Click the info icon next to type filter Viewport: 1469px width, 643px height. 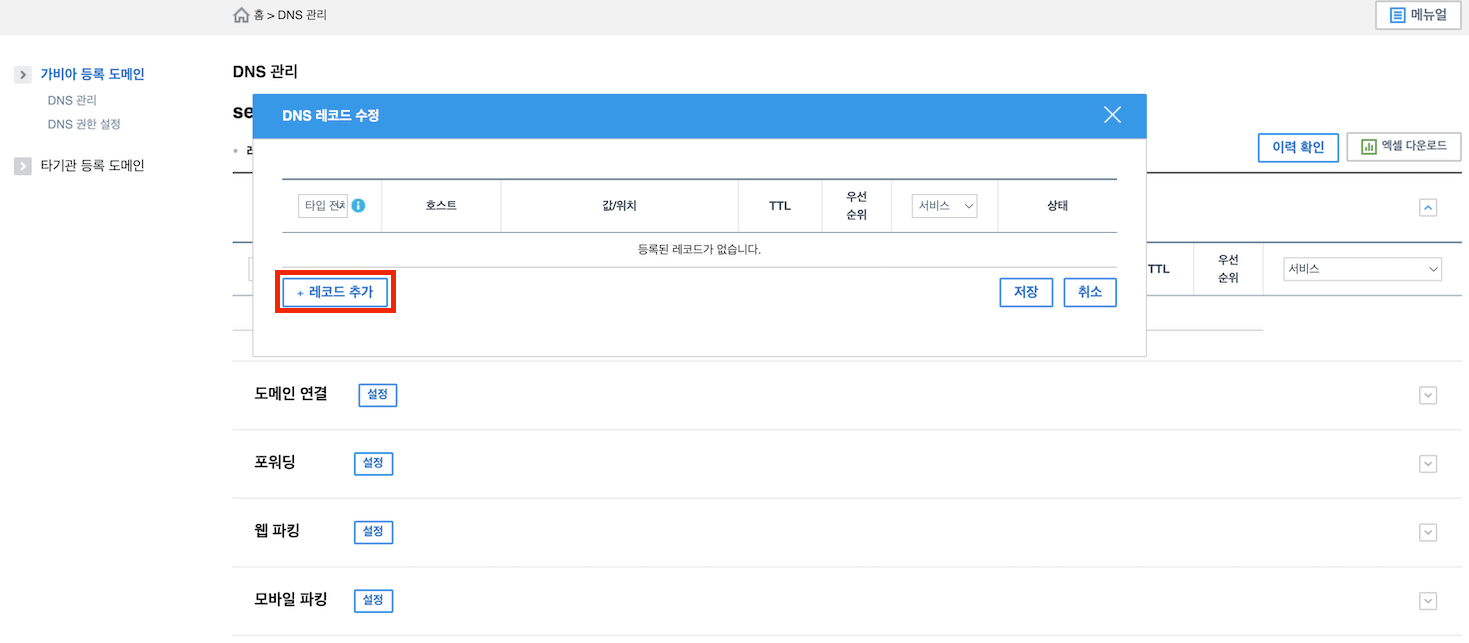(x=358, y=206)
